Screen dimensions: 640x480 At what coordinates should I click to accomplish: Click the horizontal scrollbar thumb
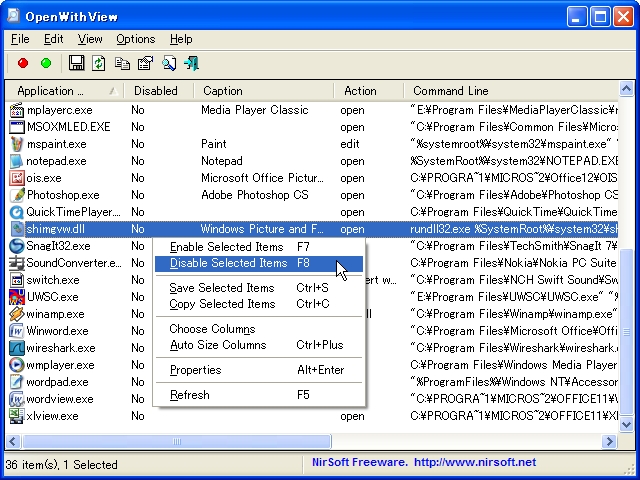click(177, 441)
